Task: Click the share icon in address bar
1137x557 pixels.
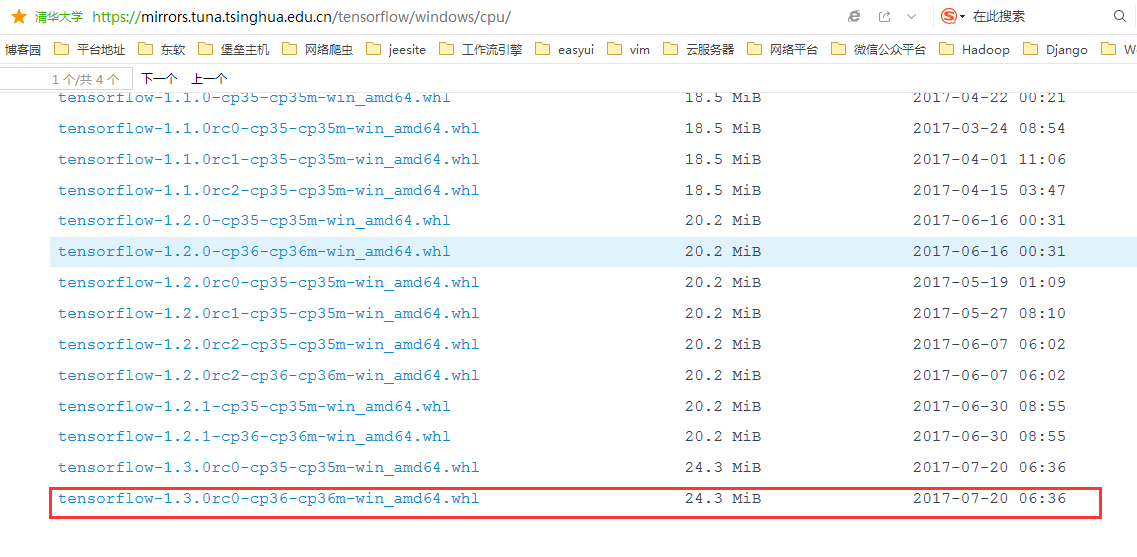Action: point(885,16)
